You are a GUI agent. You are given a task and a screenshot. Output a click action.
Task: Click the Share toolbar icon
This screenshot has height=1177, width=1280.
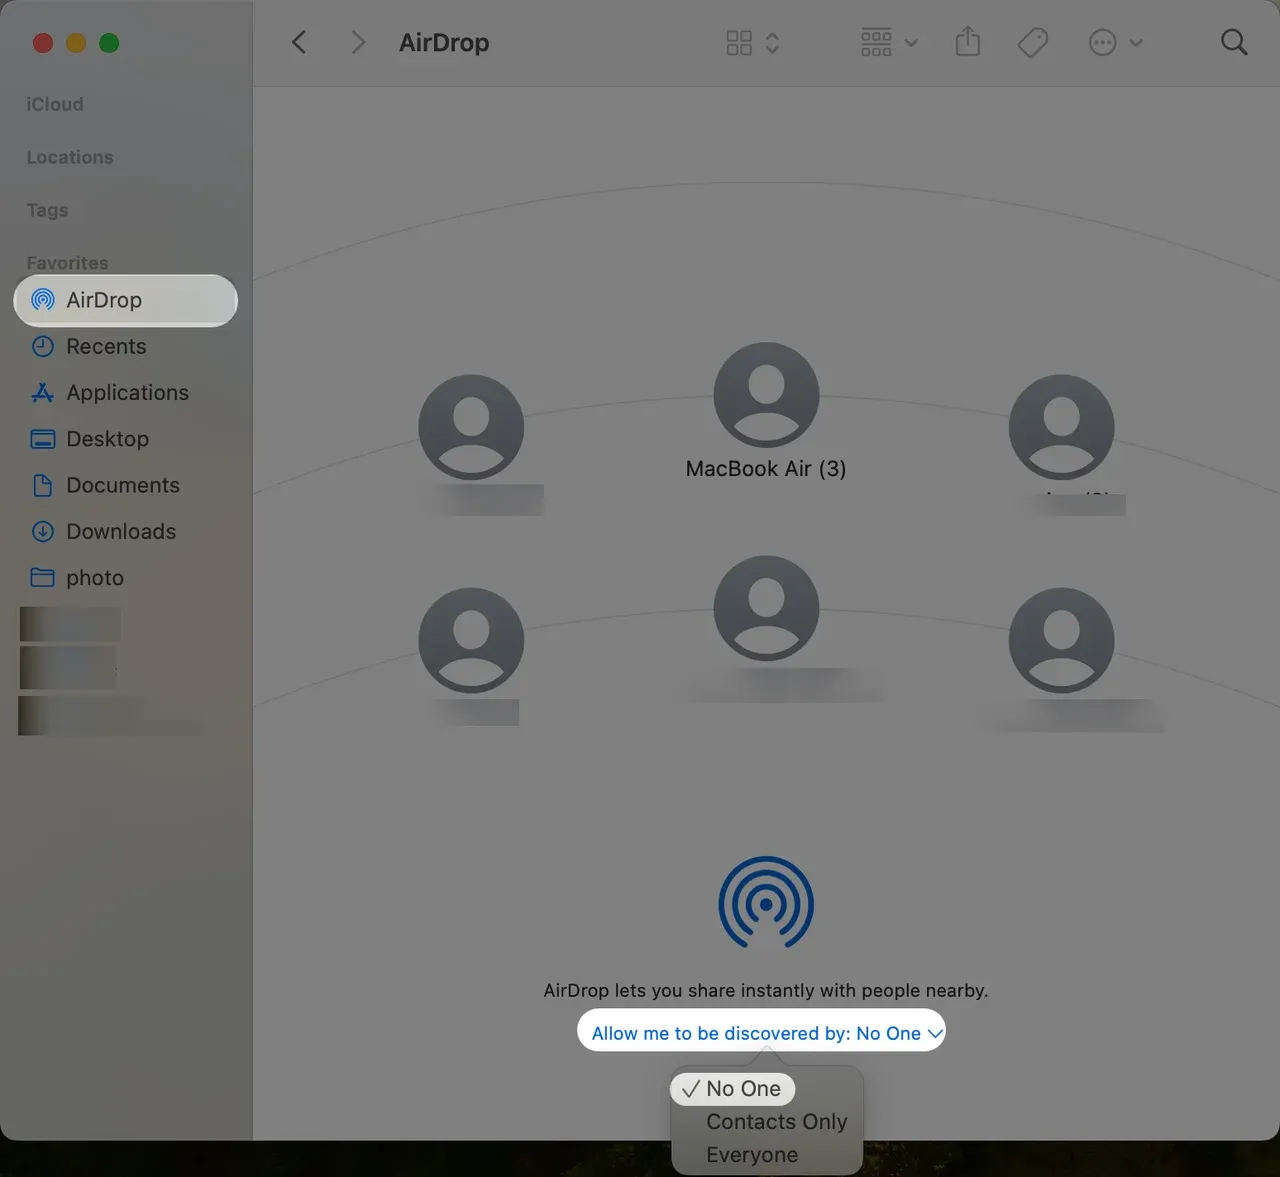(967, 42)
